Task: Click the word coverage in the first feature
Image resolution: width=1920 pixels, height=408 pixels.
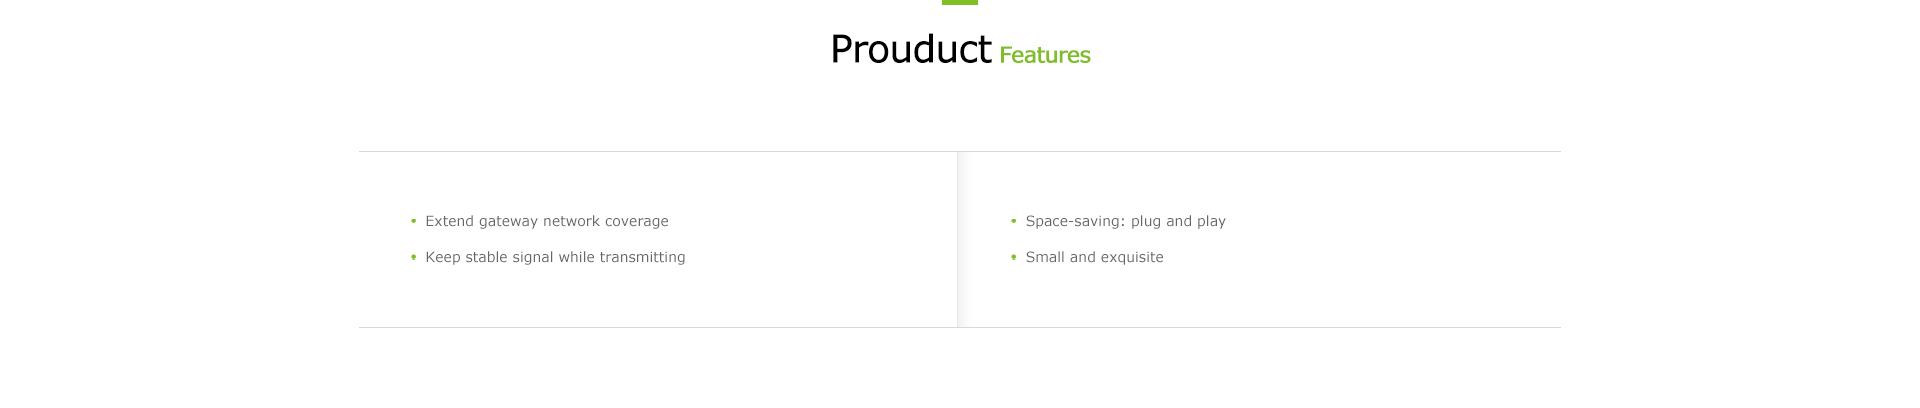Action: coord(637,222)
